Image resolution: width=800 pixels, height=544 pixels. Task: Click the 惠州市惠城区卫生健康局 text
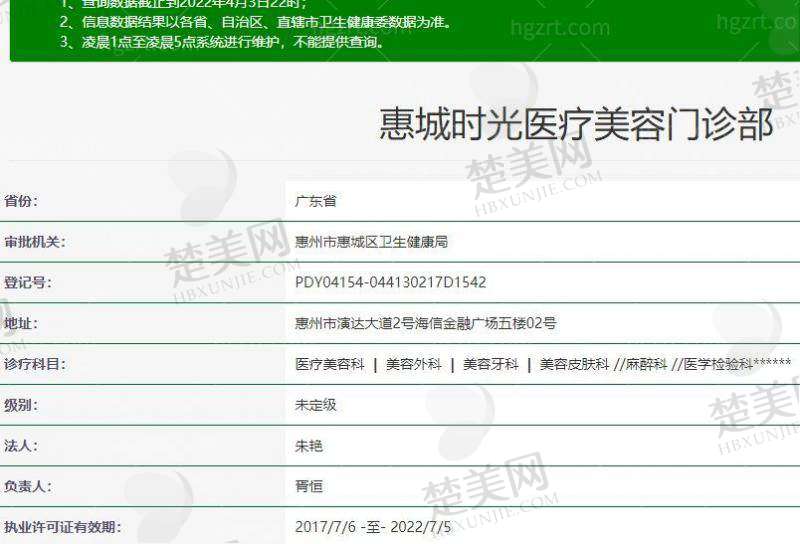[371, 242]
